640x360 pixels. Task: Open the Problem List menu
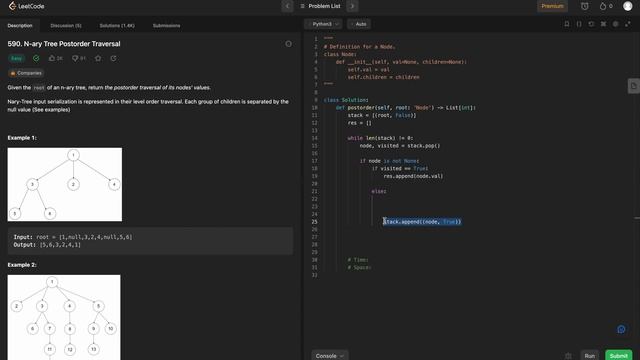coord(320,6)
